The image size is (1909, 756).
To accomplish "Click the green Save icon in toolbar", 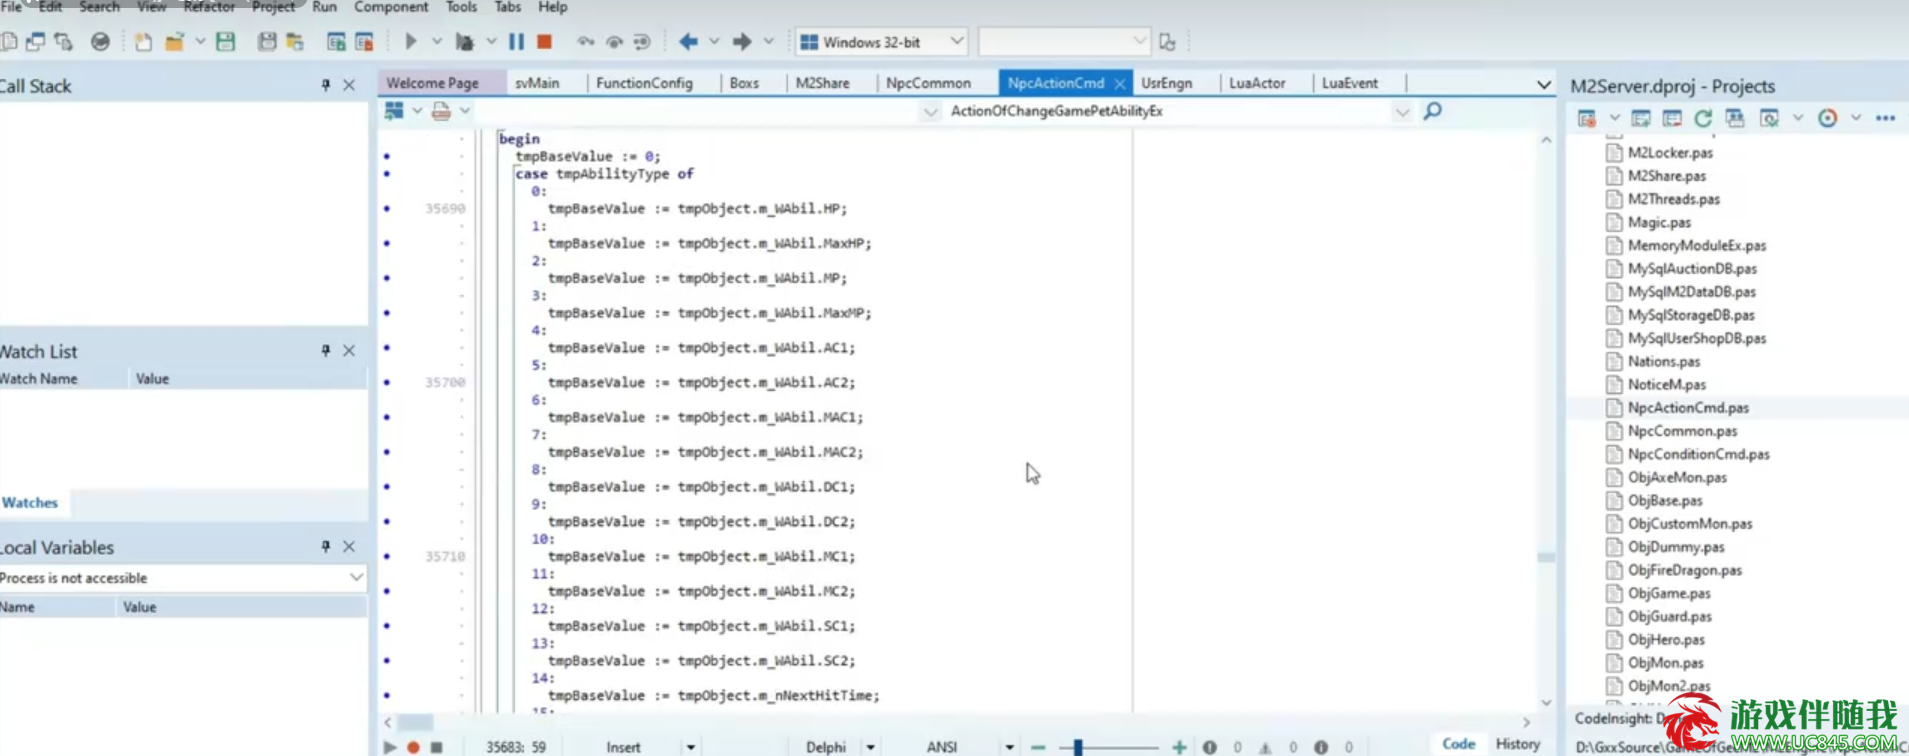I will pos(226,42).
